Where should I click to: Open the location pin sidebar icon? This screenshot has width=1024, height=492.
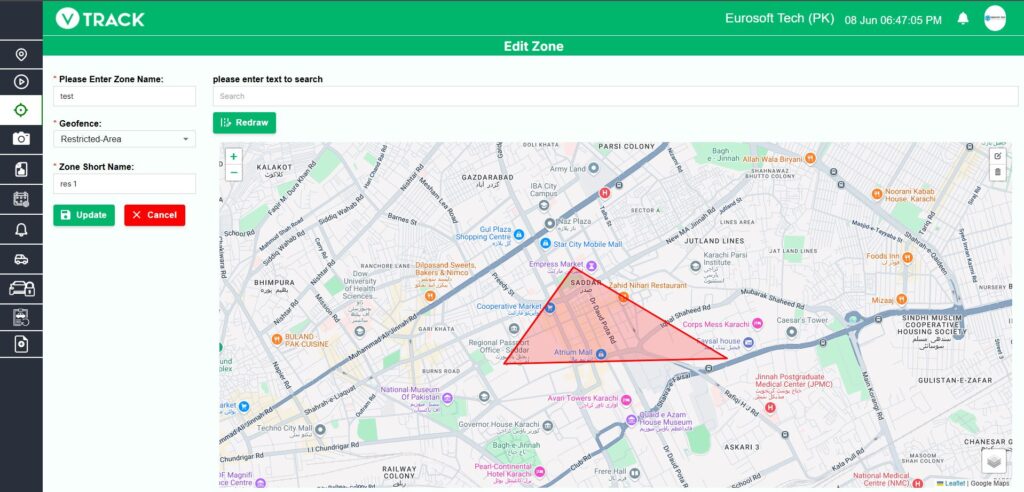click(21, 55)
